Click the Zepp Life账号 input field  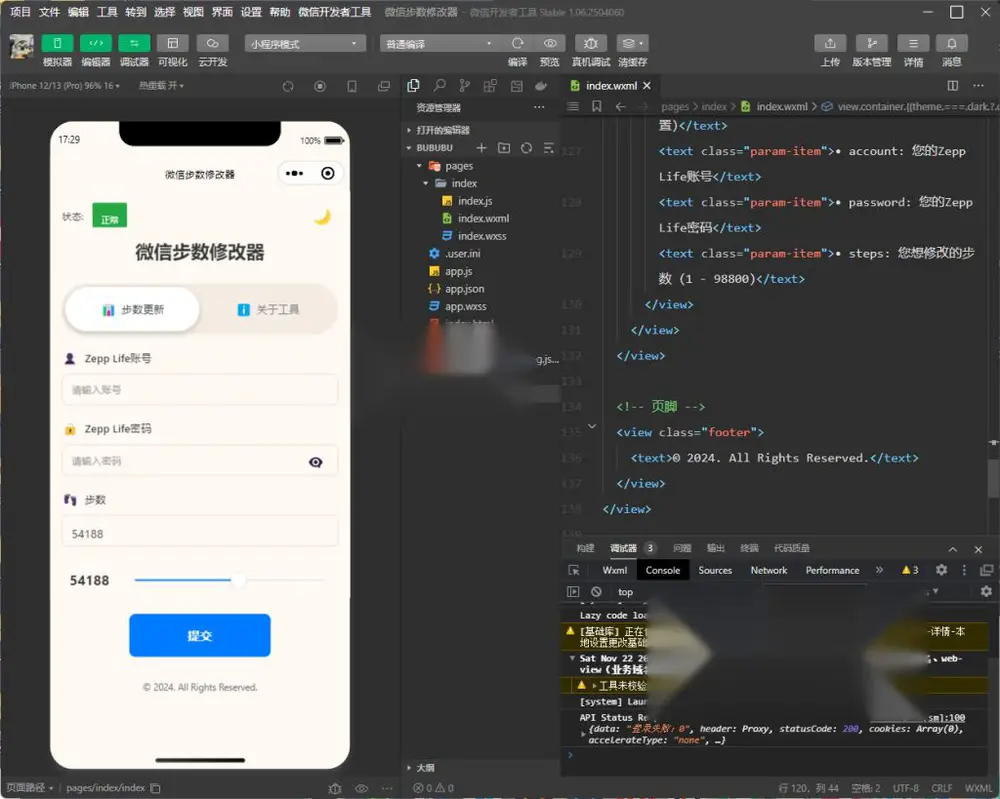coord(200,390)
